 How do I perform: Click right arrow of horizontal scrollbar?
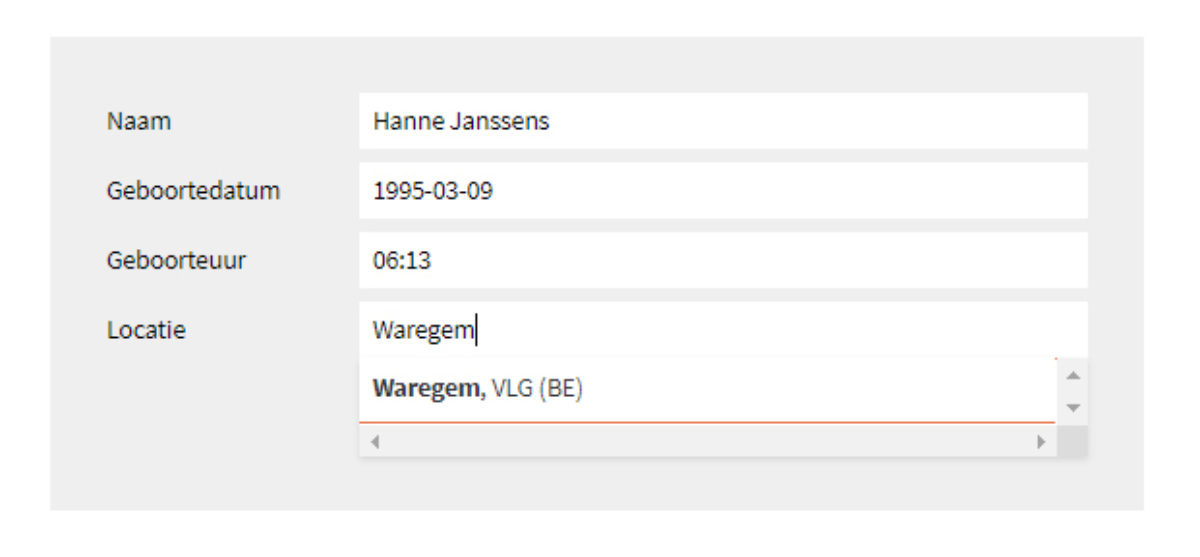1040,441
